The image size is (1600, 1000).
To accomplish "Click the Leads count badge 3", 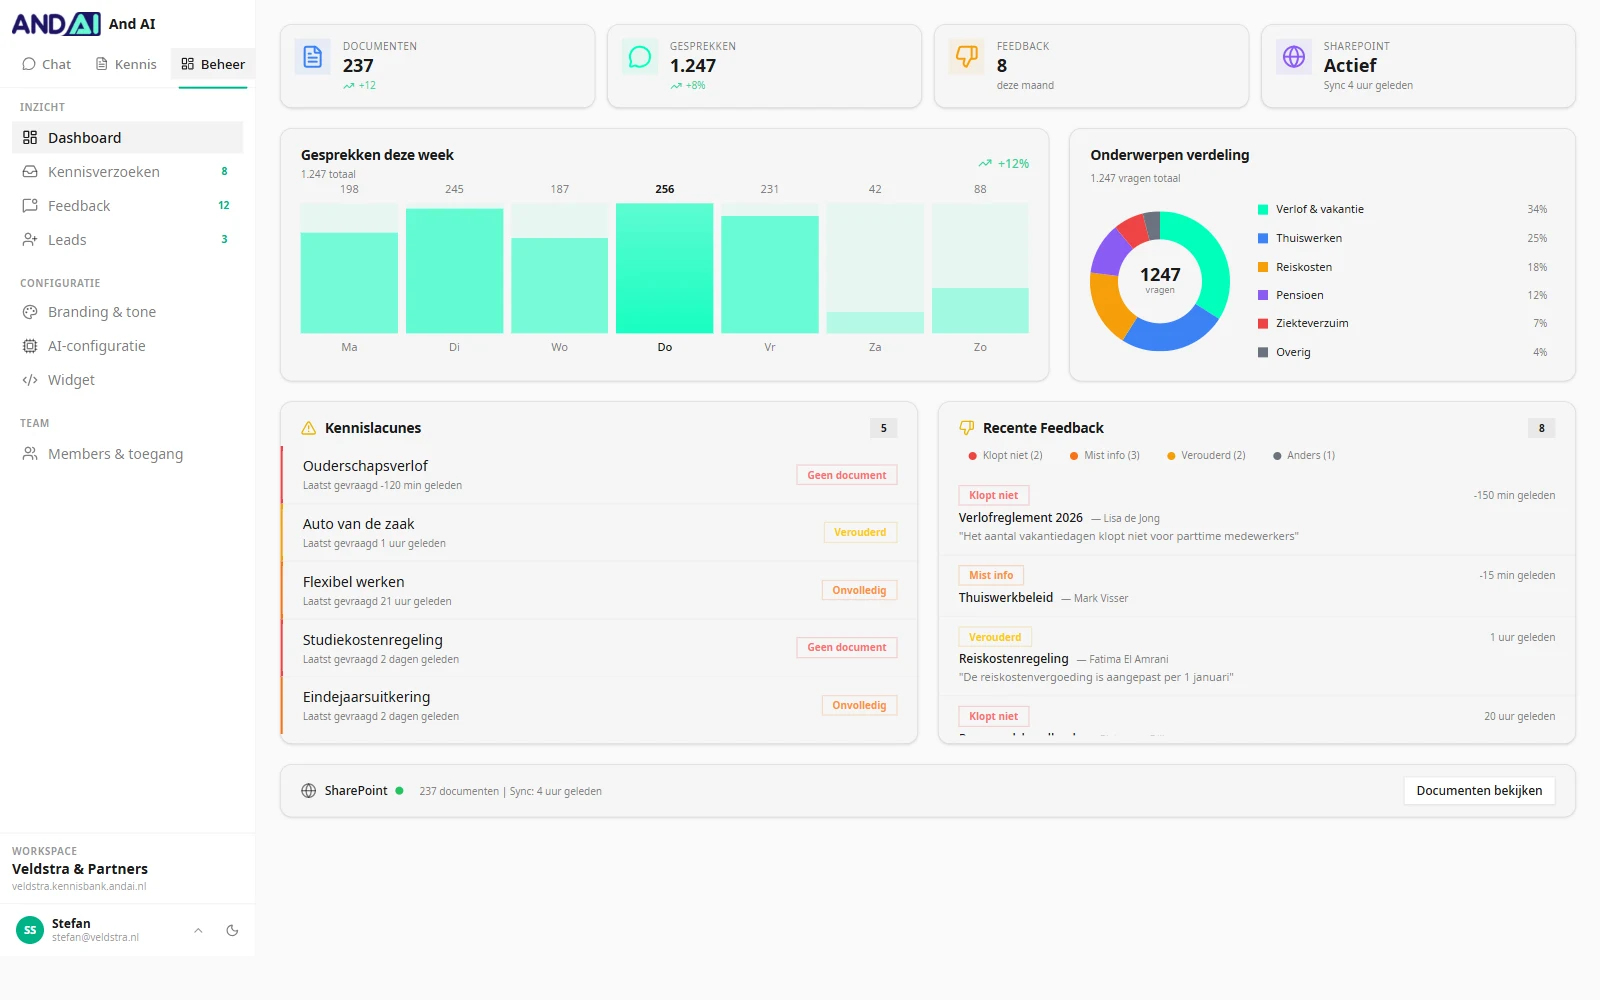I will tap(224, 240).
